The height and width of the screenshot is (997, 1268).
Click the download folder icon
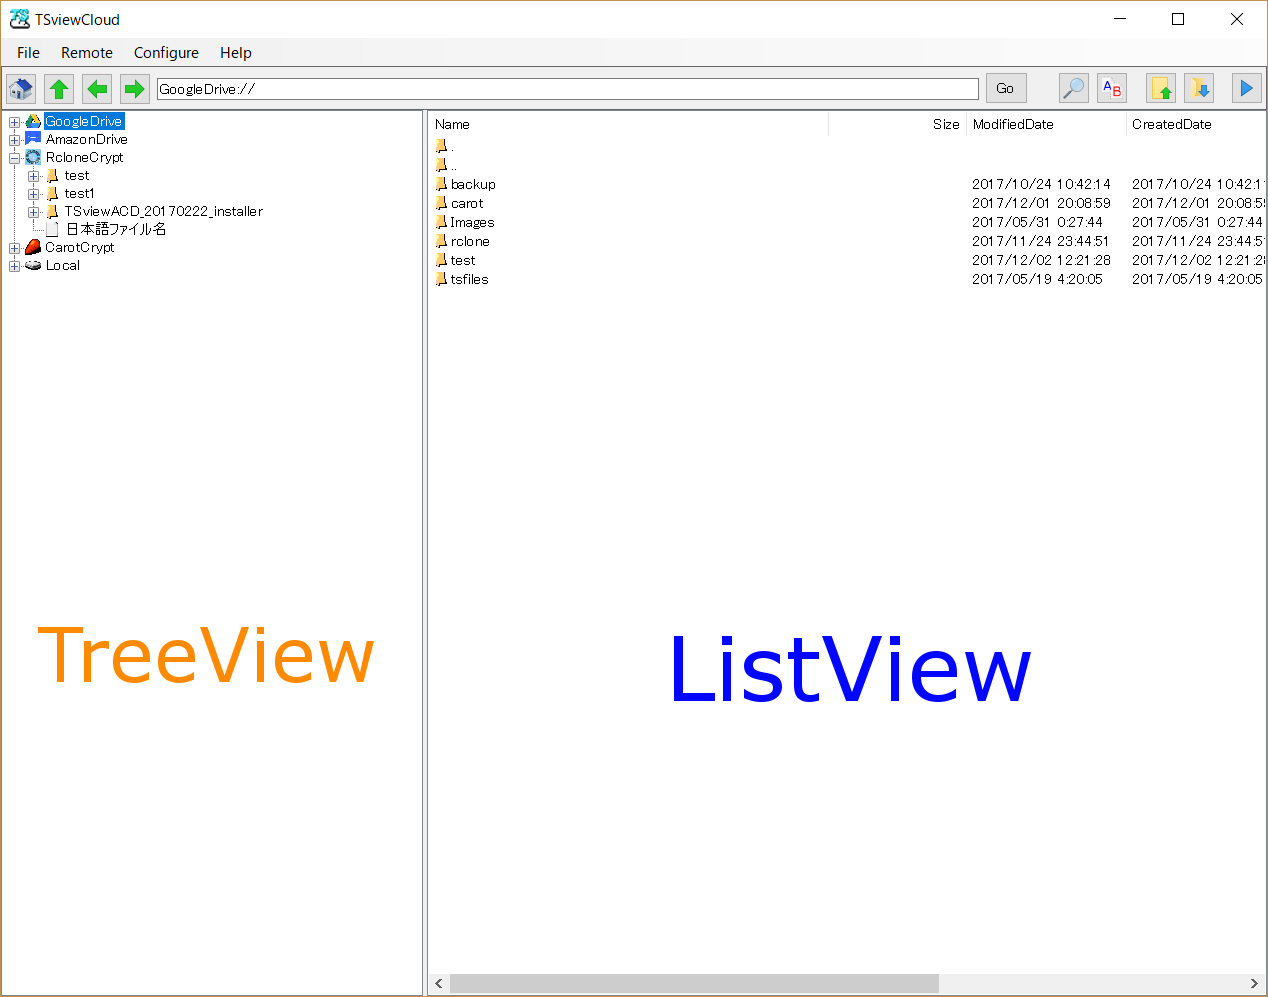tap(1199, 89)
